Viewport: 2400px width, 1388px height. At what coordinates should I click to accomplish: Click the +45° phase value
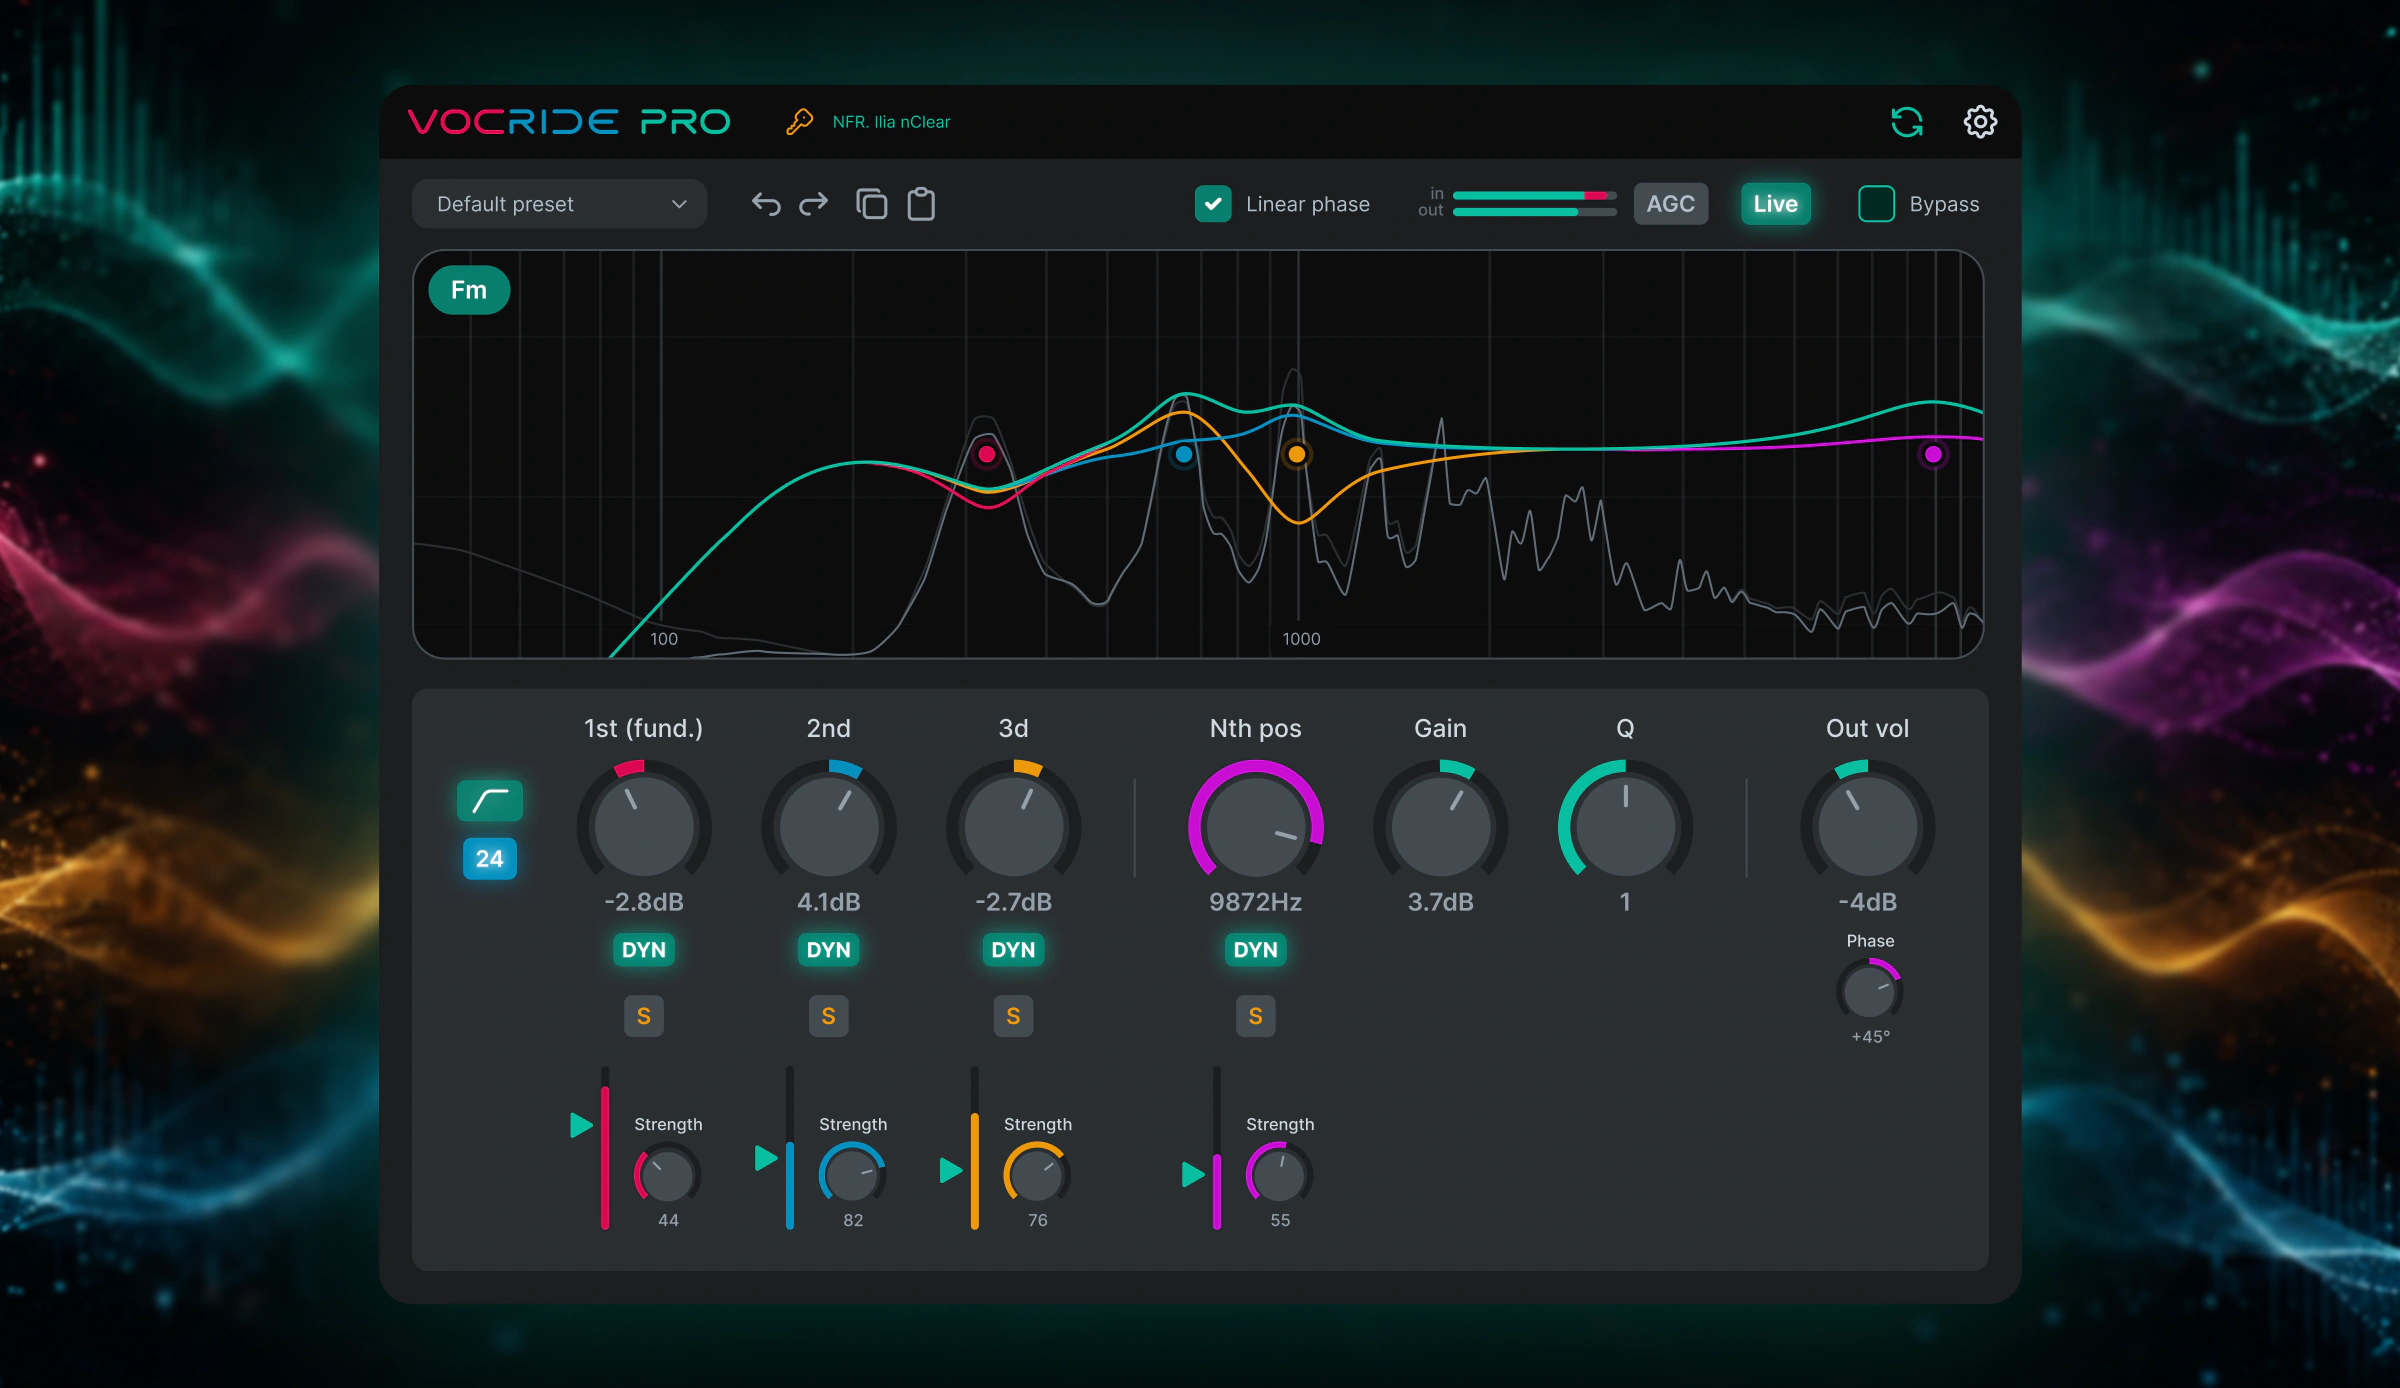1870,1037
